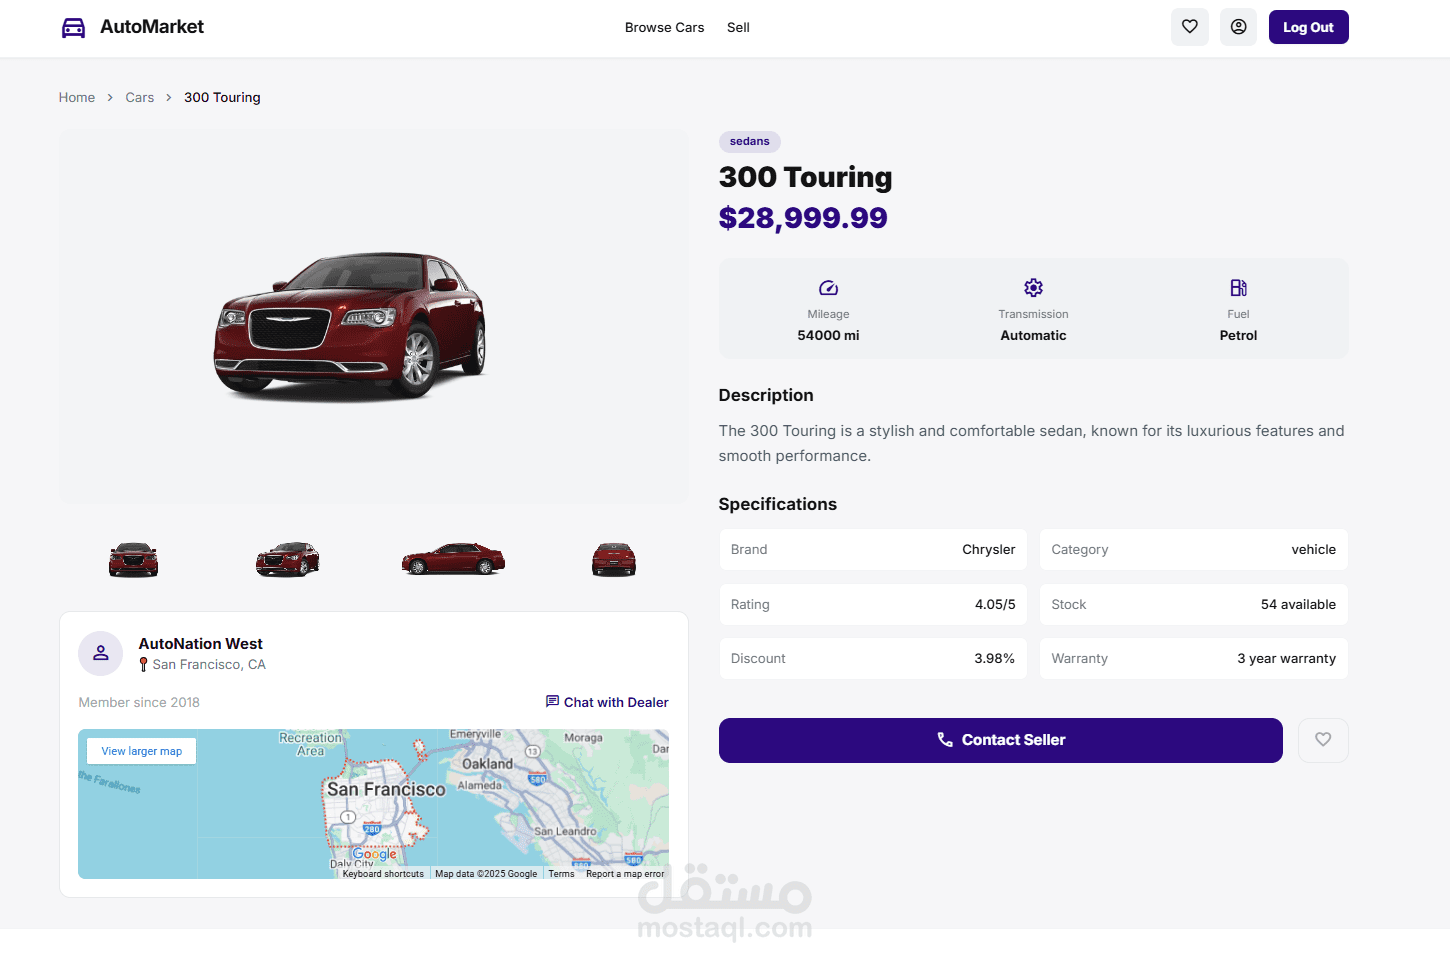Click the location pin beside San Francisco
The height and width of the screenshot is (962, 1450).
point(143,665)
